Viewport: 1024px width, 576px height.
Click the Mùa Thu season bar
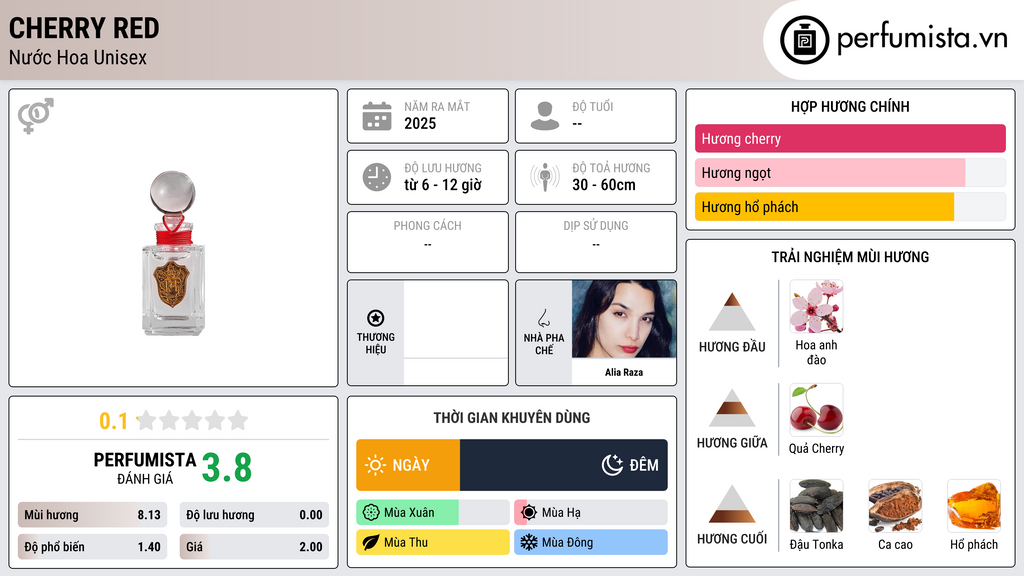coord(433,542)
